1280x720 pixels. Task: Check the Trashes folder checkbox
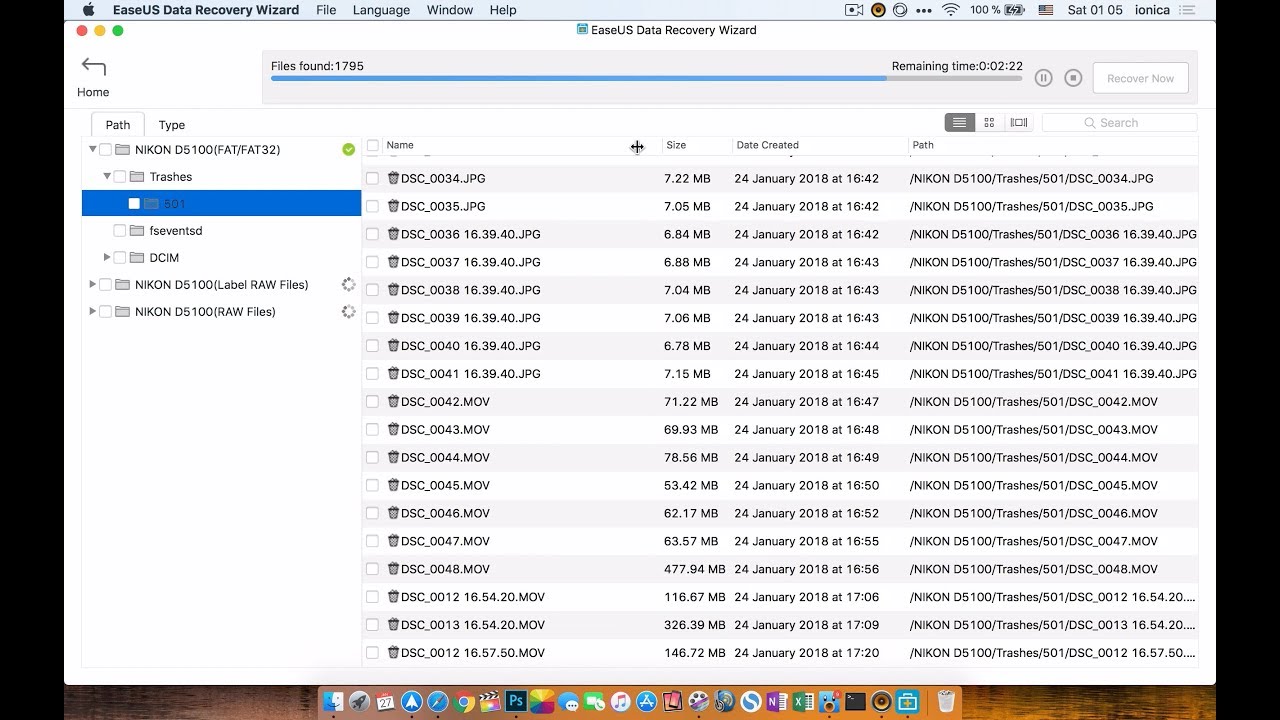click(x=120, y=177)
